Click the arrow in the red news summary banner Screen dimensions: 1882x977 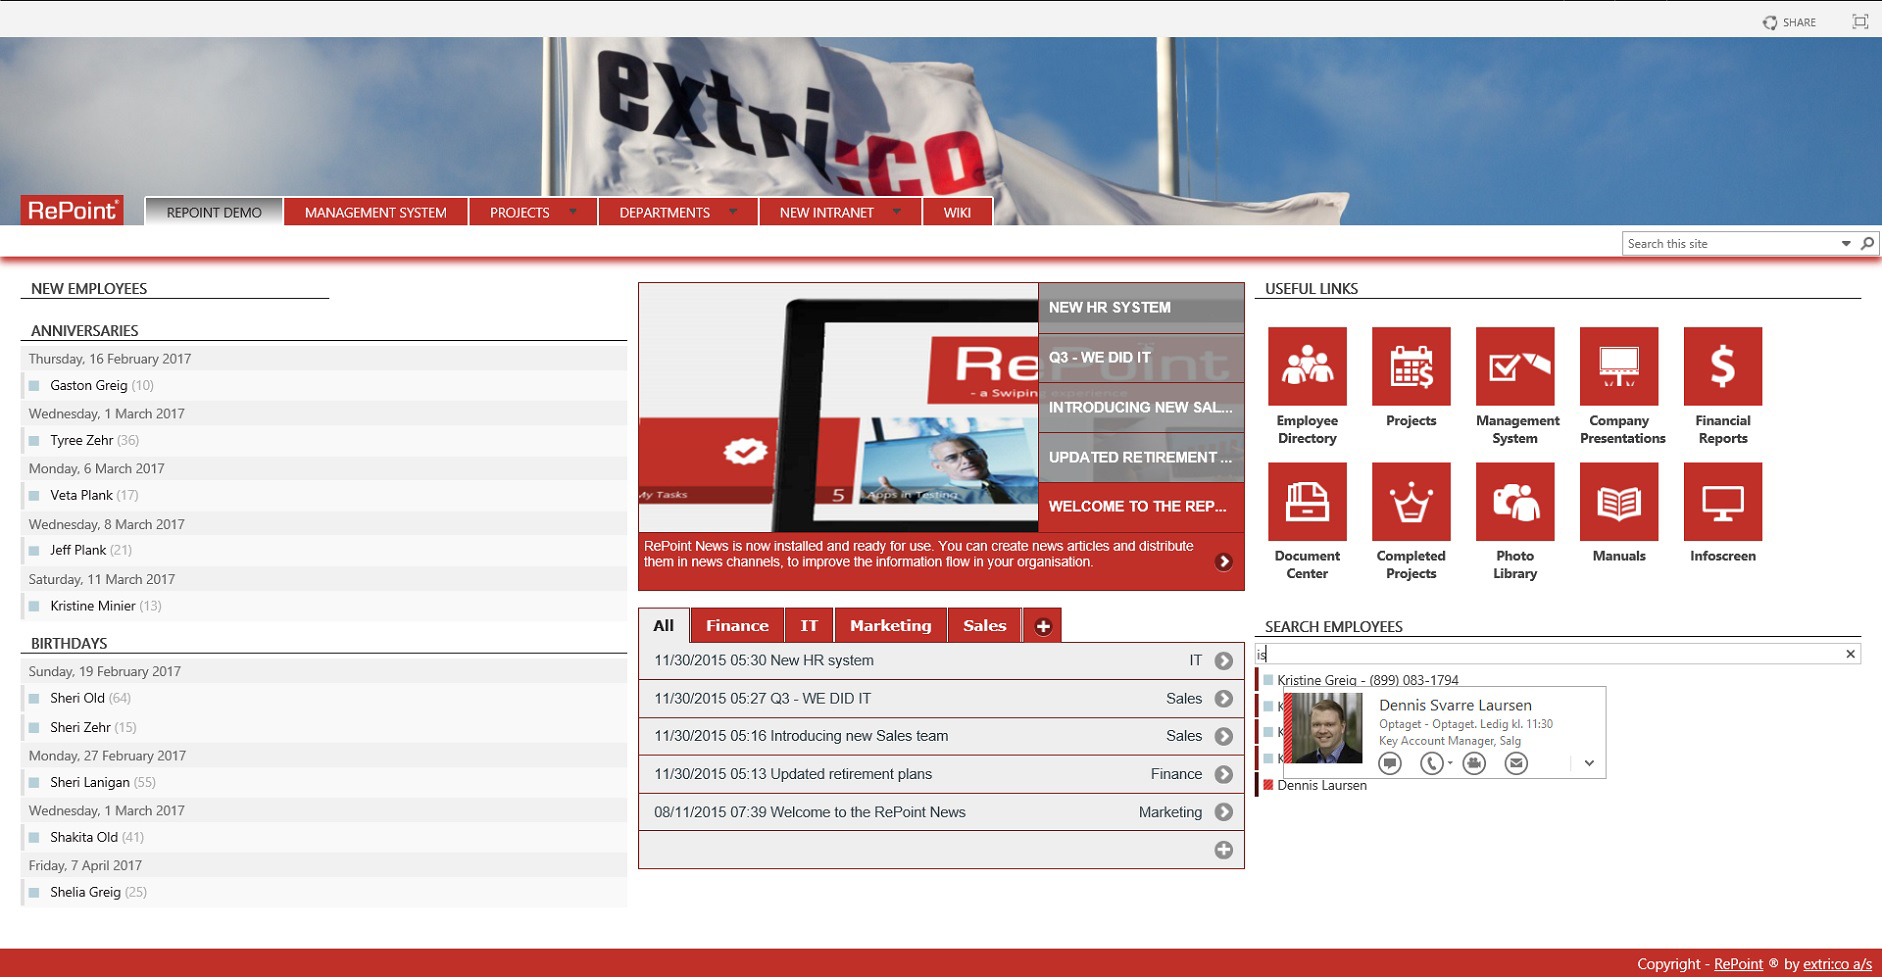pos(1223,562)
